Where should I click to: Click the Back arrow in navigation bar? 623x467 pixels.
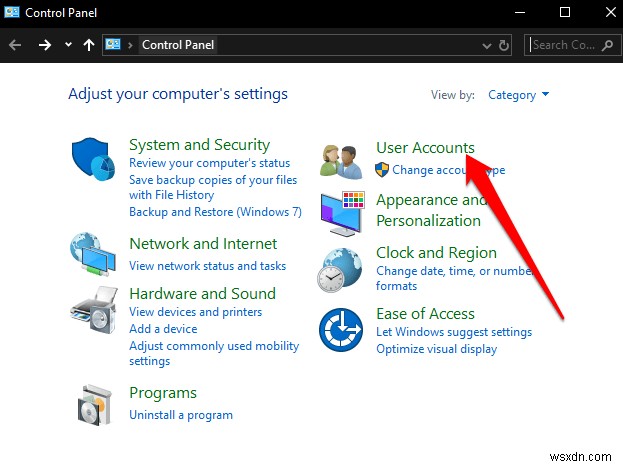[x=15, y=45]
